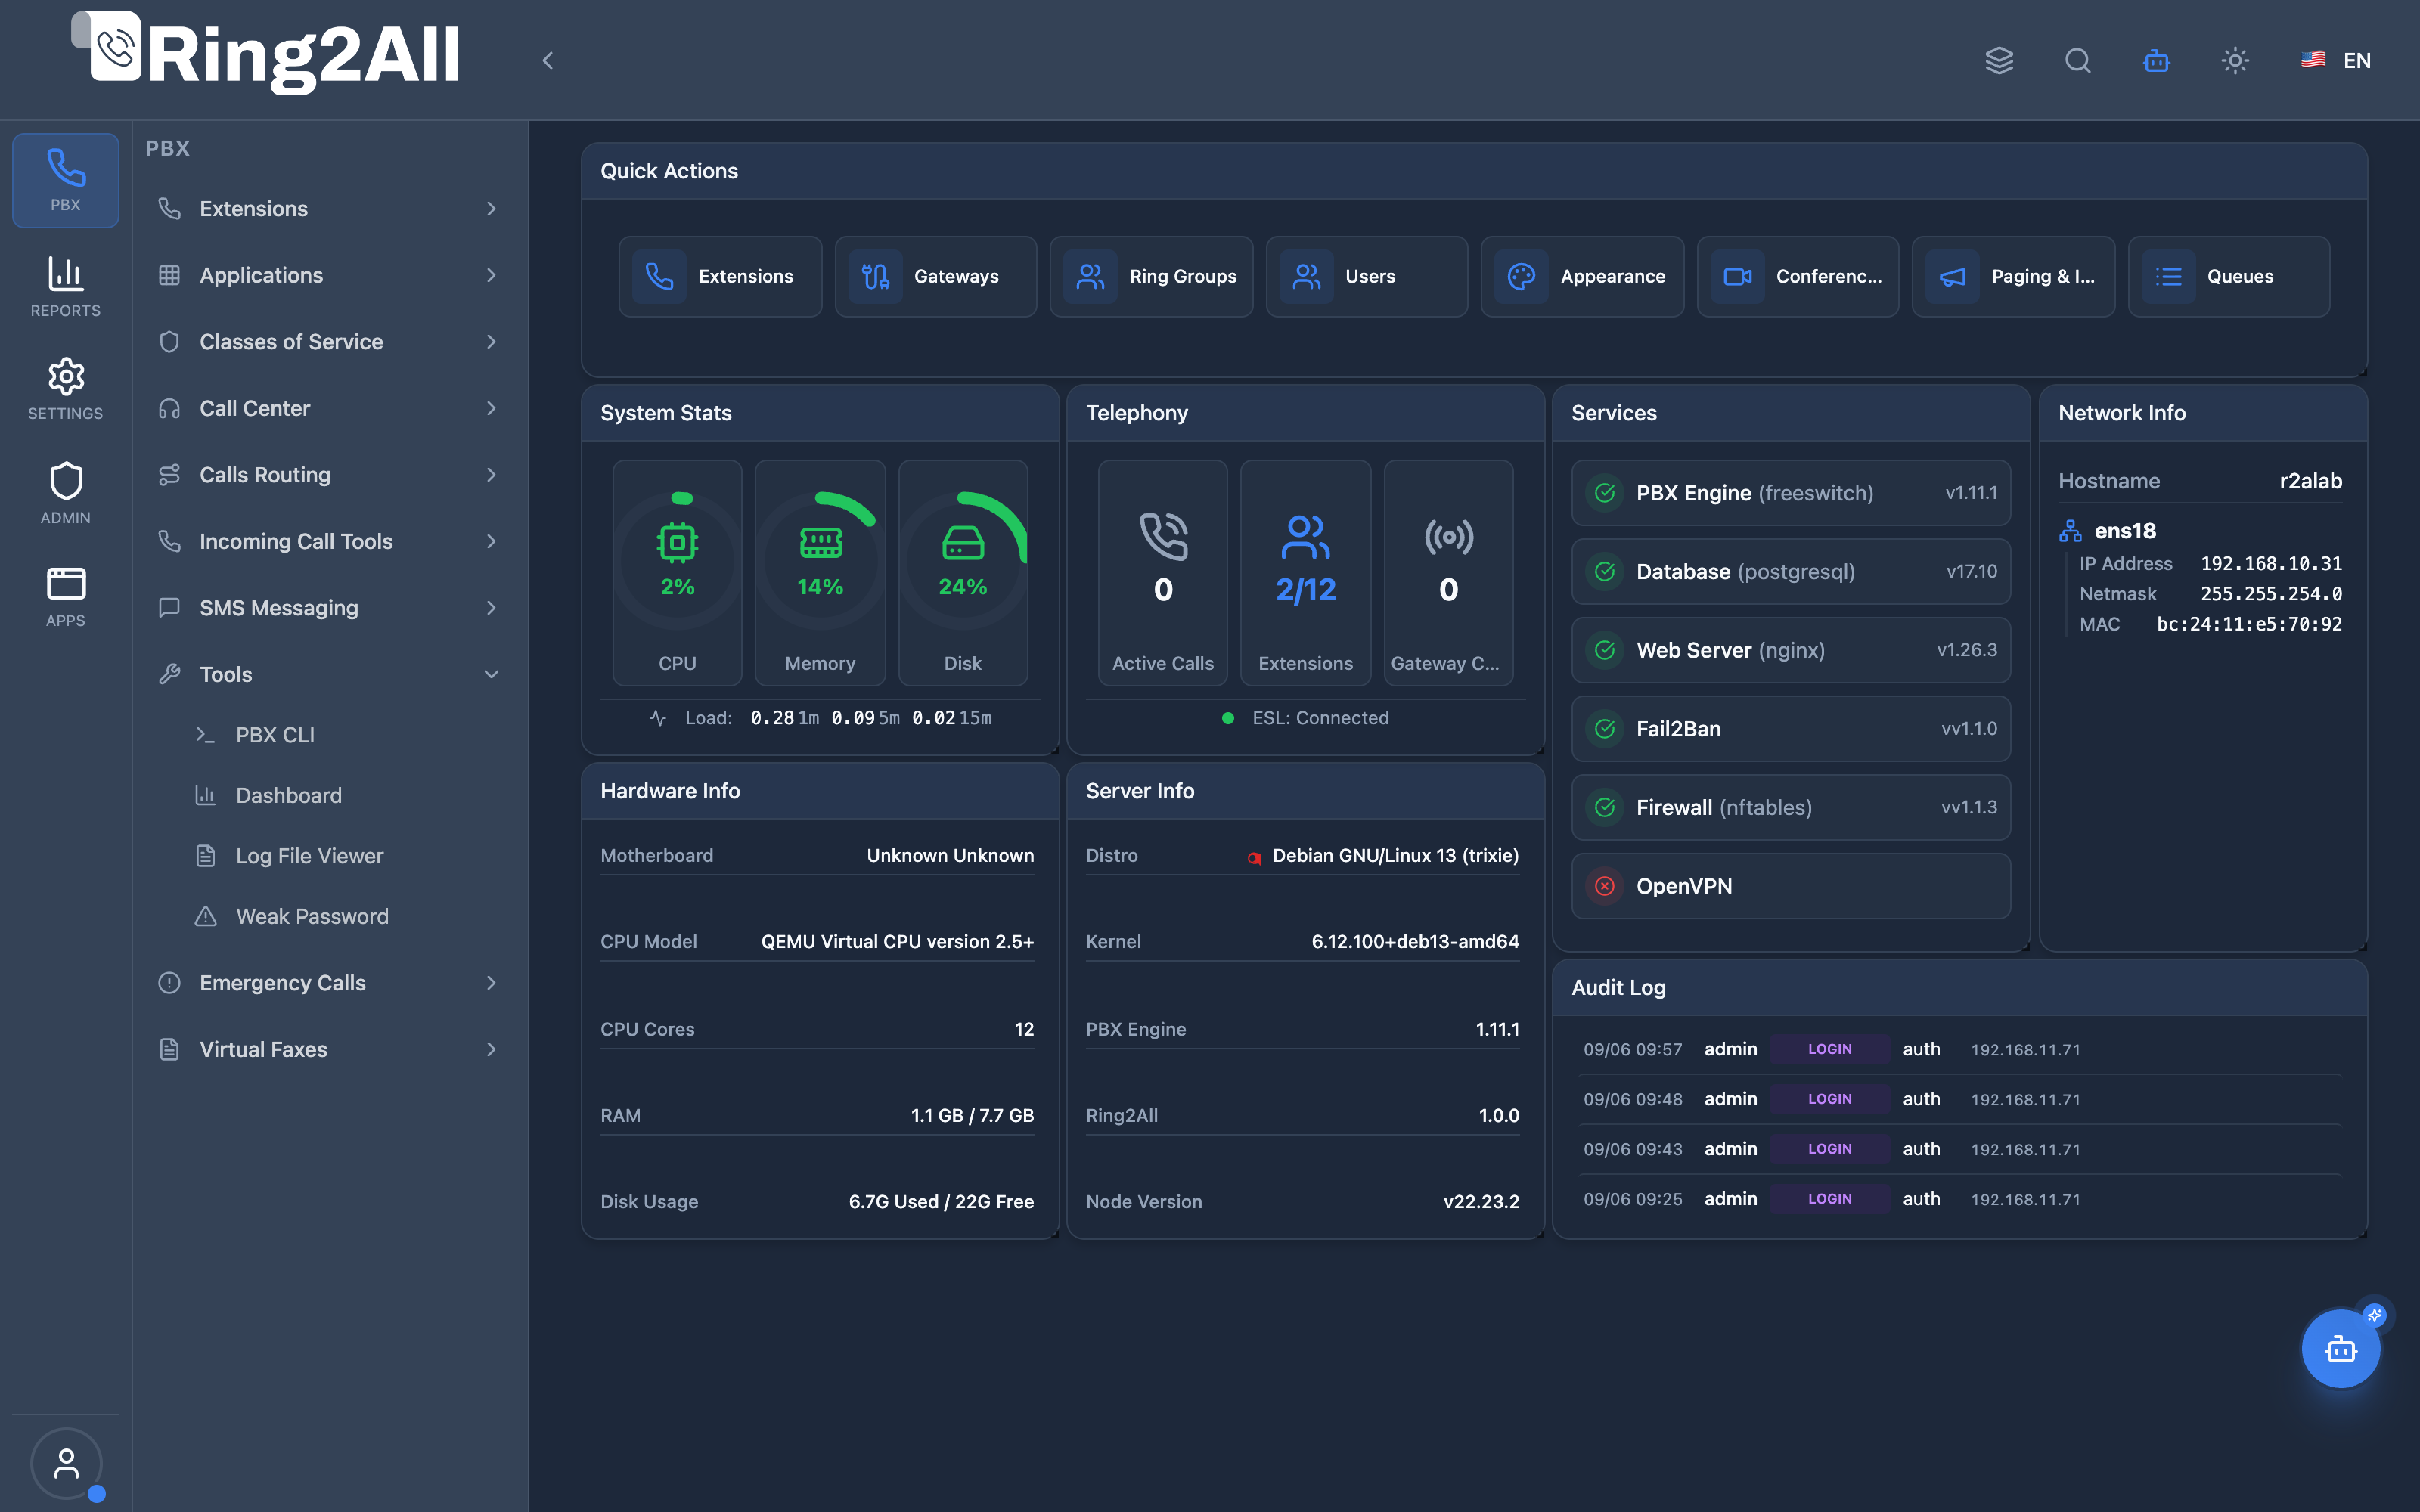Click the Ring2All logo
Image resolution: width=2420 pixels, height=1512 pixels.
click(x=266, y=53)
